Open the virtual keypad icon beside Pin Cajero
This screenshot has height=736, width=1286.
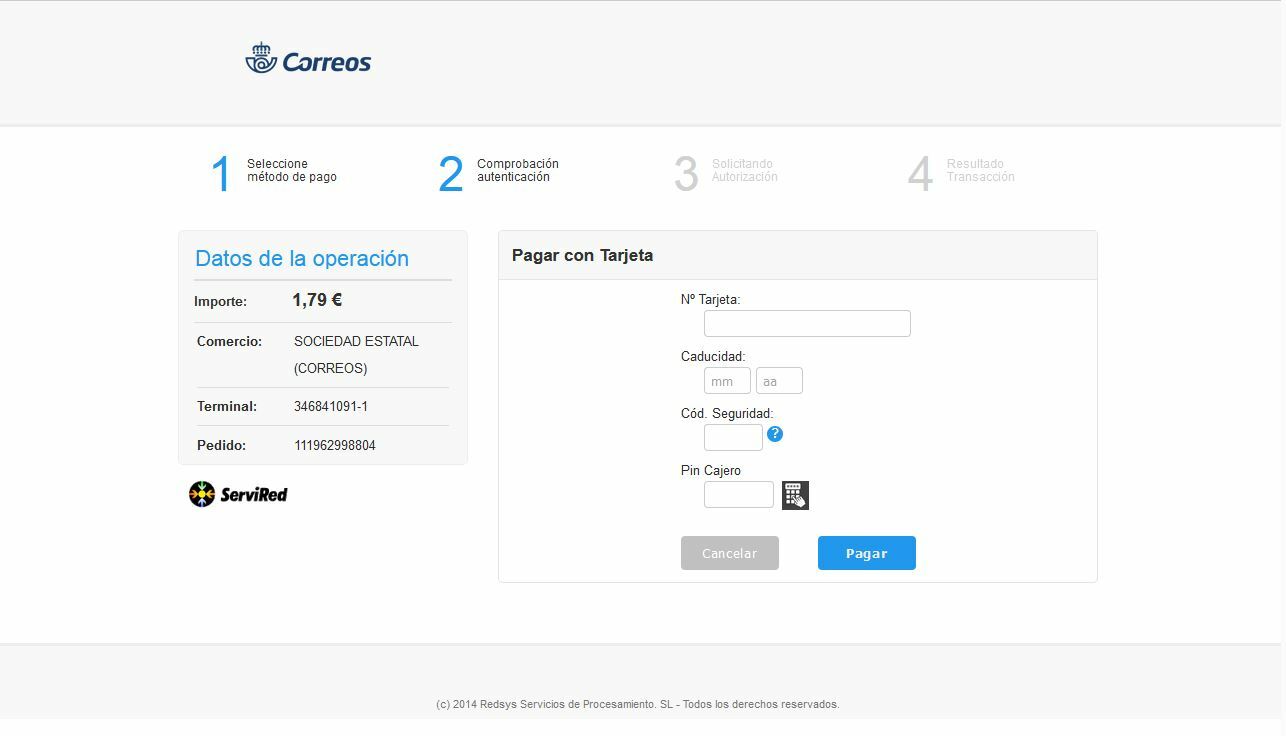click(x=795, y=495)
